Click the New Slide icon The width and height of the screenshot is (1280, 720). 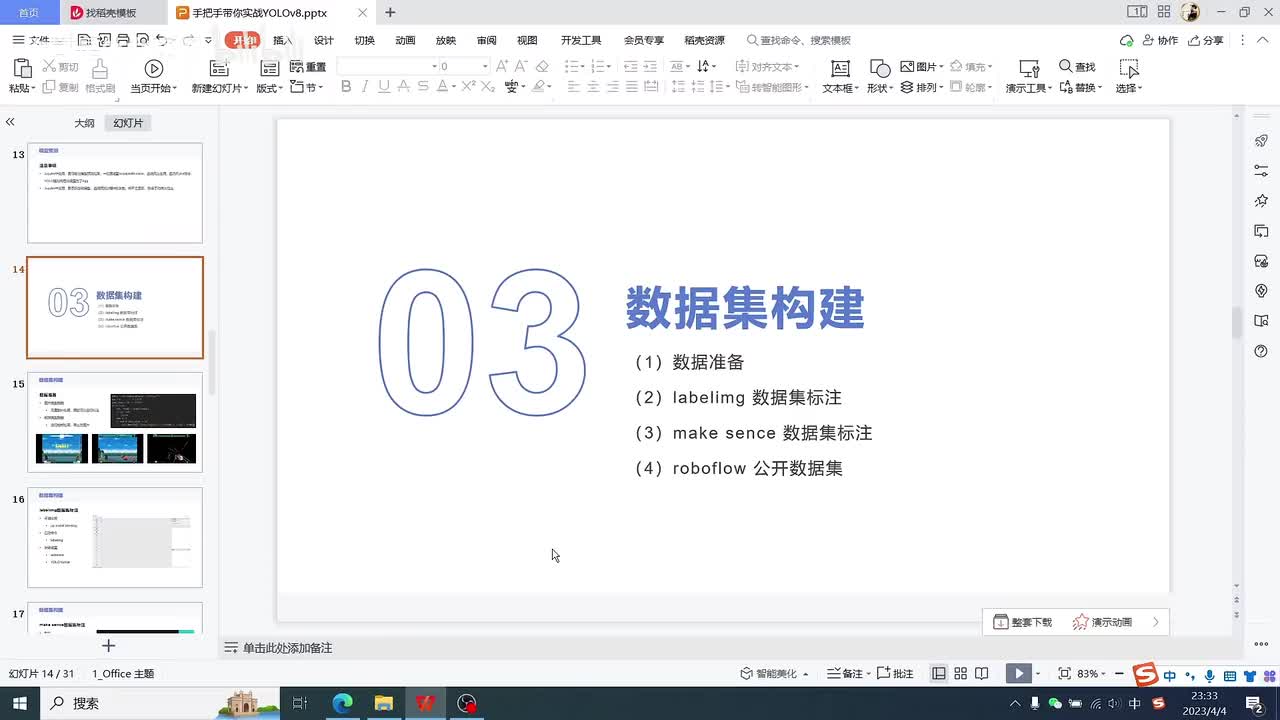pos(219,68)
